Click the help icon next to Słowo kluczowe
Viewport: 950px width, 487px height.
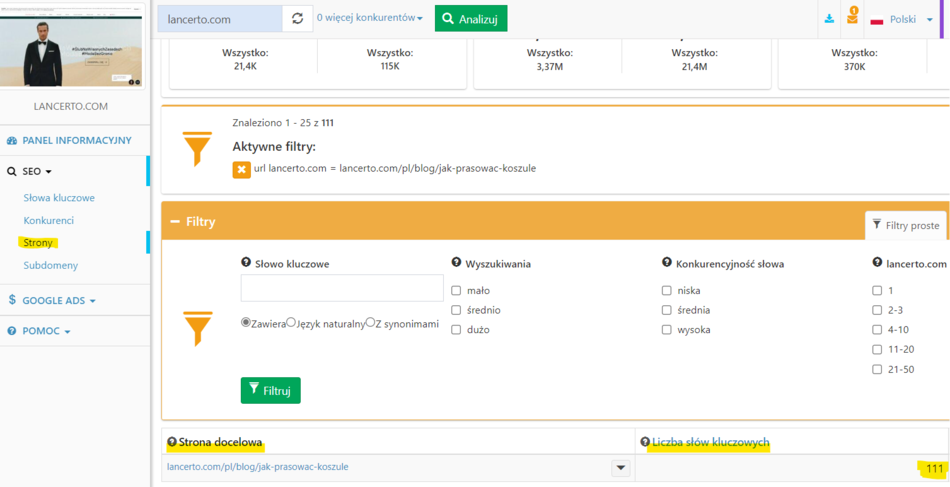tap(246, 263)
